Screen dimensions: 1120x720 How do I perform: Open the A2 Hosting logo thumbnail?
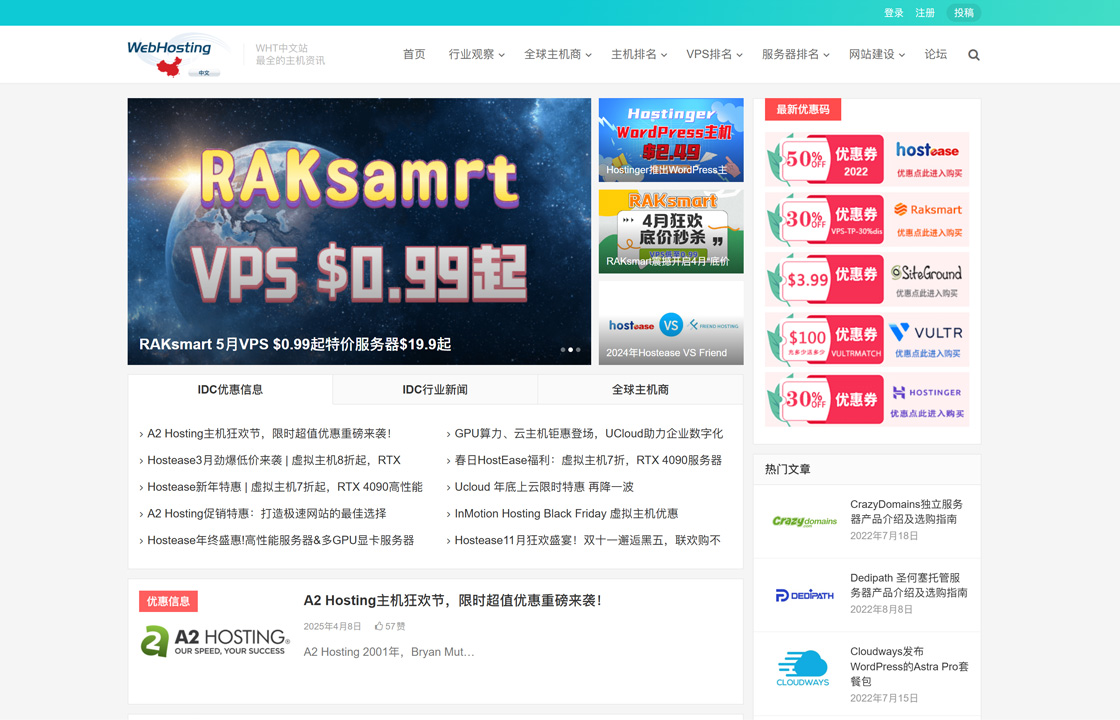(215, 641)
